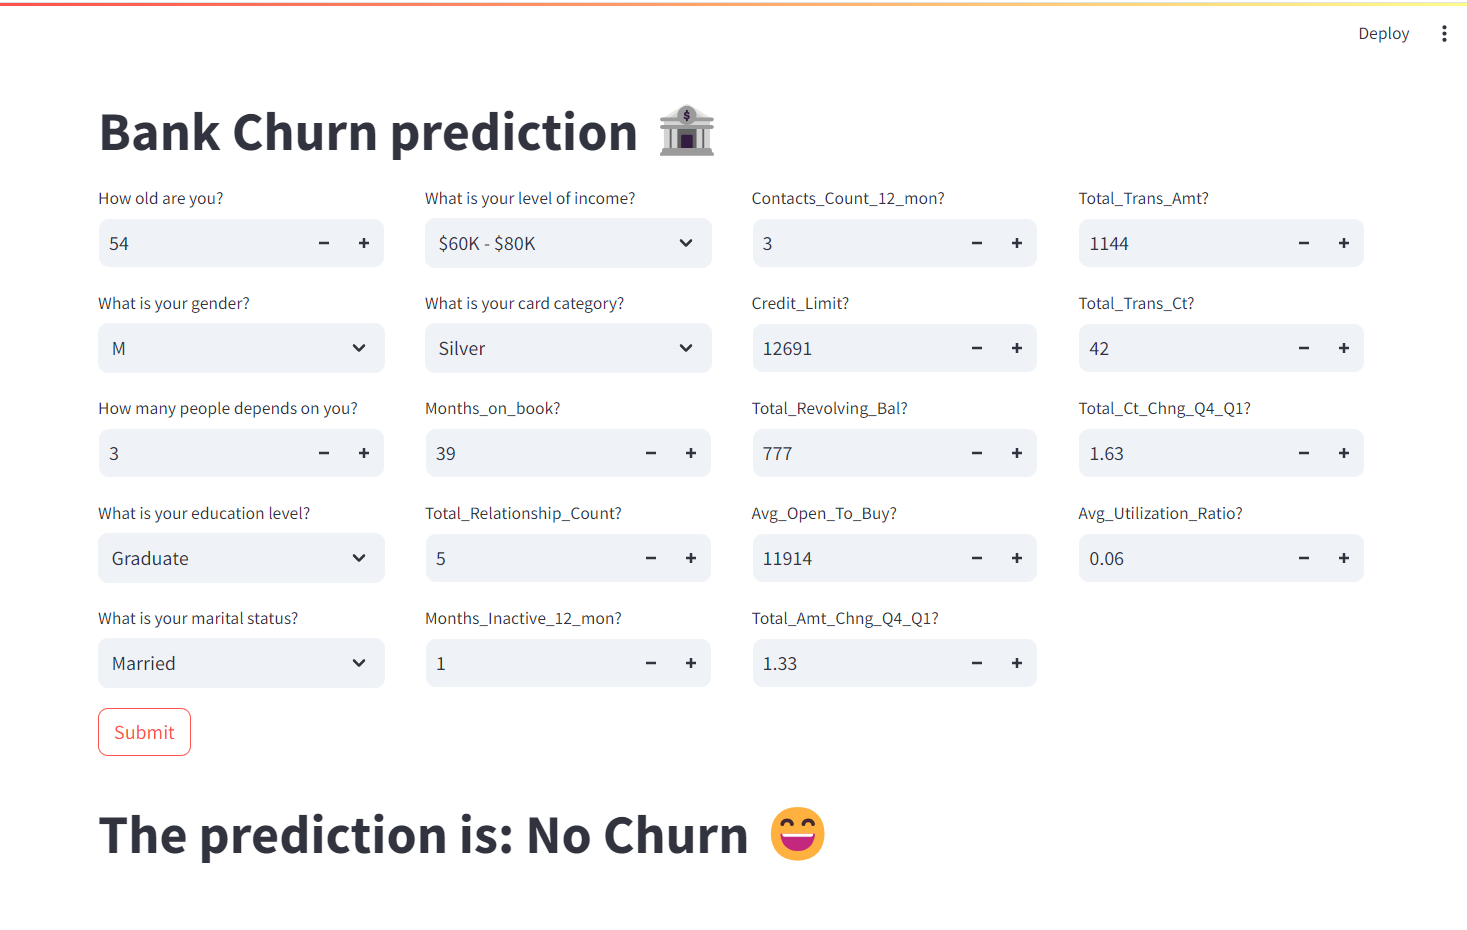This screenshot has width=1467, height=930.
Task: Decrement Months_Inactive_12_mon with the minus button
Action: 650,663
